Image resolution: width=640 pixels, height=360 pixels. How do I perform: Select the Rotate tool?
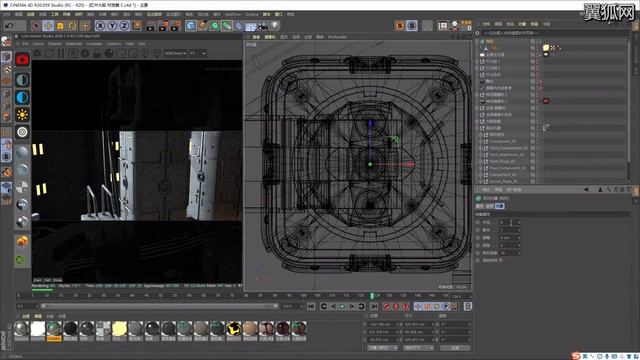[72, 26]
